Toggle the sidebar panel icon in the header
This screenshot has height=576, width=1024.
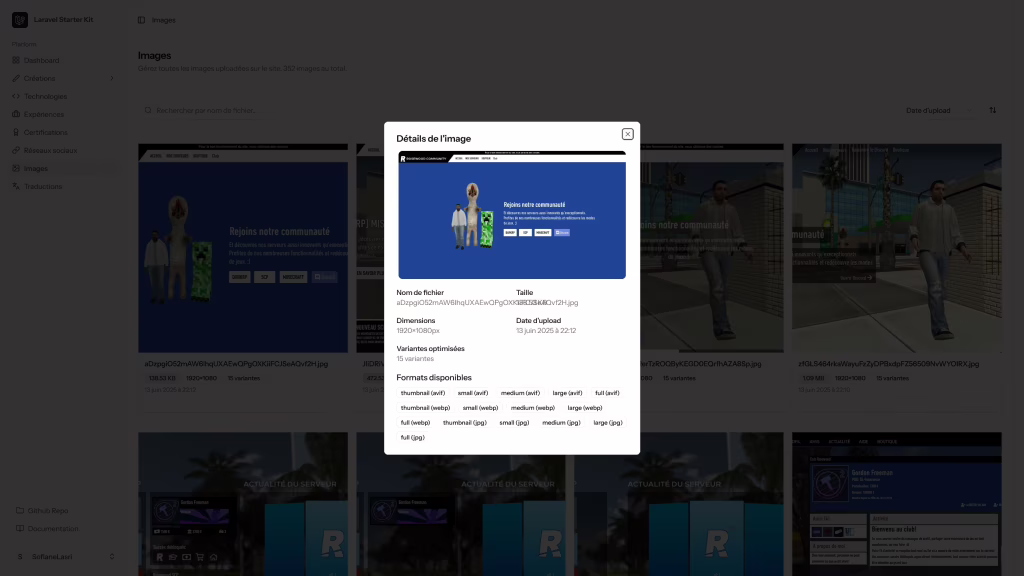point(141,20)
